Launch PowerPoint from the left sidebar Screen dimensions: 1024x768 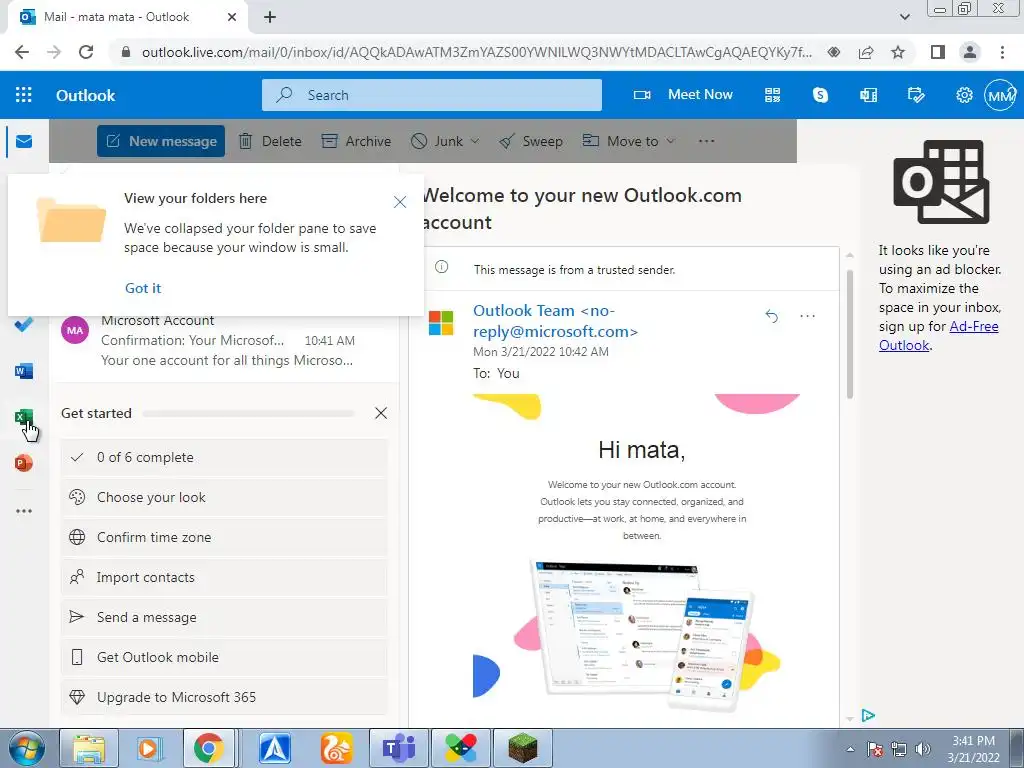24,463
